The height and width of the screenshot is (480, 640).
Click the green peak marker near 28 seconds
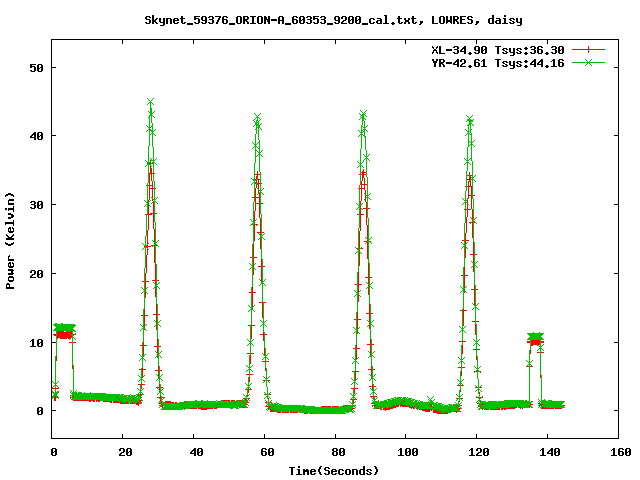151,102
